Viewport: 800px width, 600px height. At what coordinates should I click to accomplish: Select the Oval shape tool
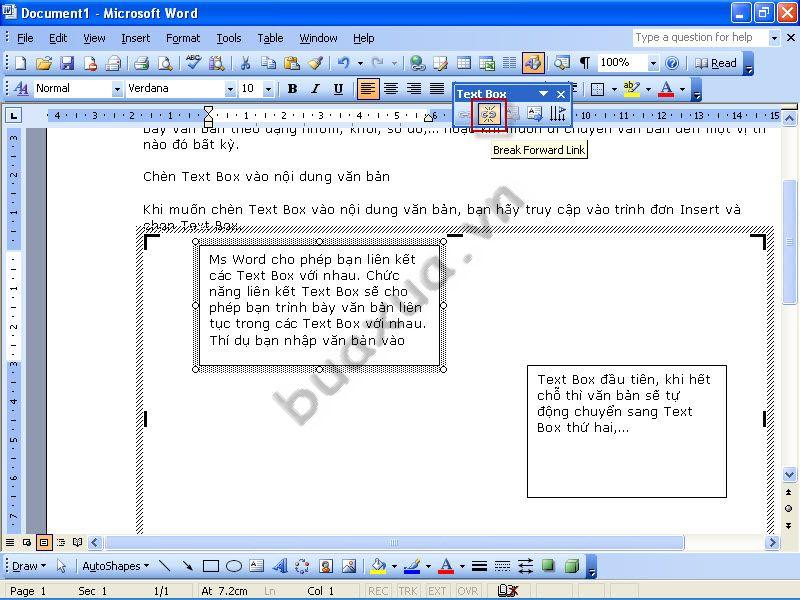pyautogui.click(x=234, y=566)
